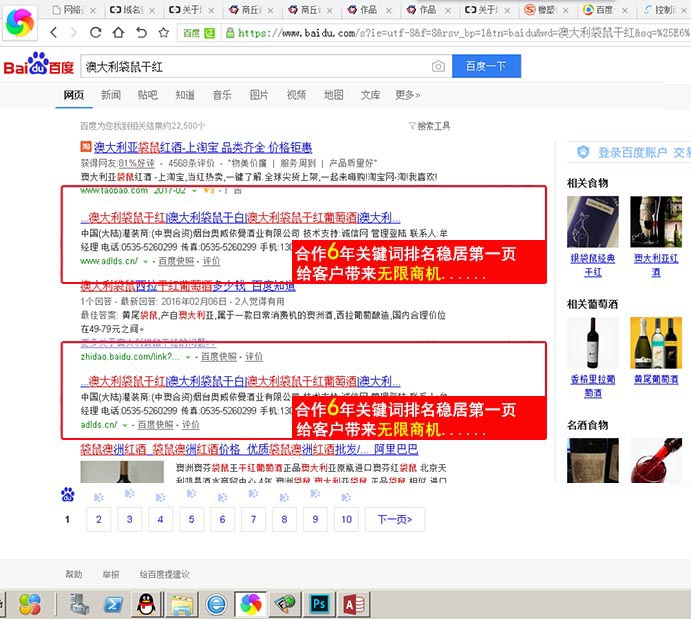The width and height of the screenshot is (691, 619).
Task: Expand dropdown arrow next to www.adlds.cn/
Action: (145, 261)
